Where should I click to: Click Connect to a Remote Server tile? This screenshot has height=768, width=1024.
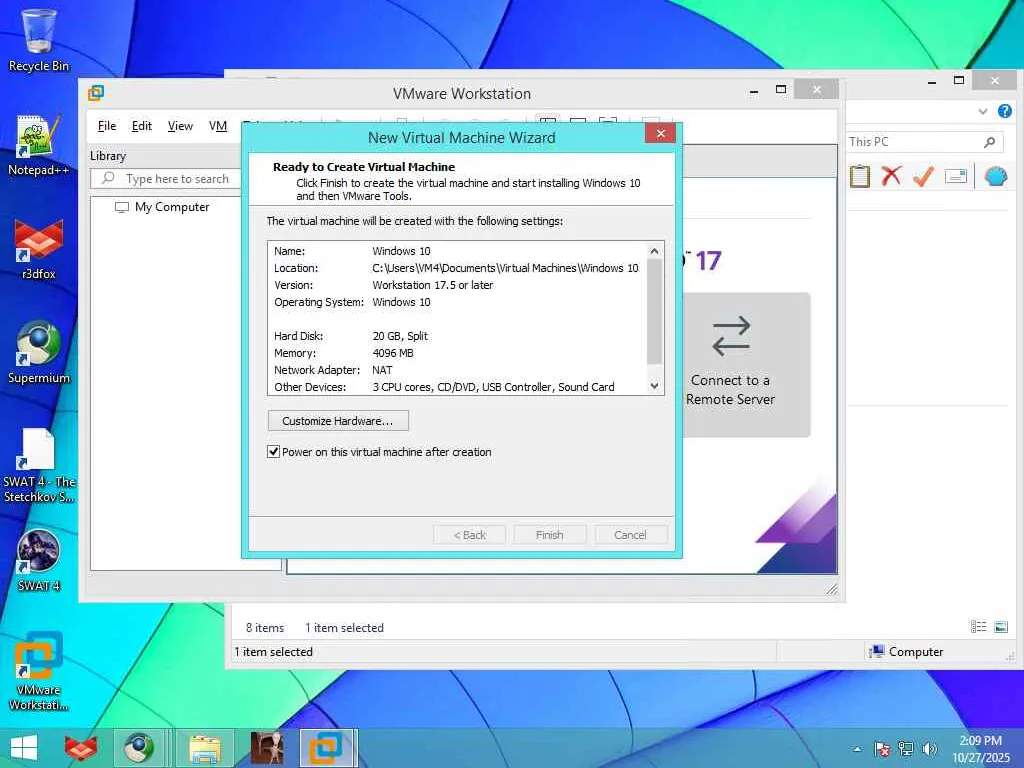click(746, 364)
